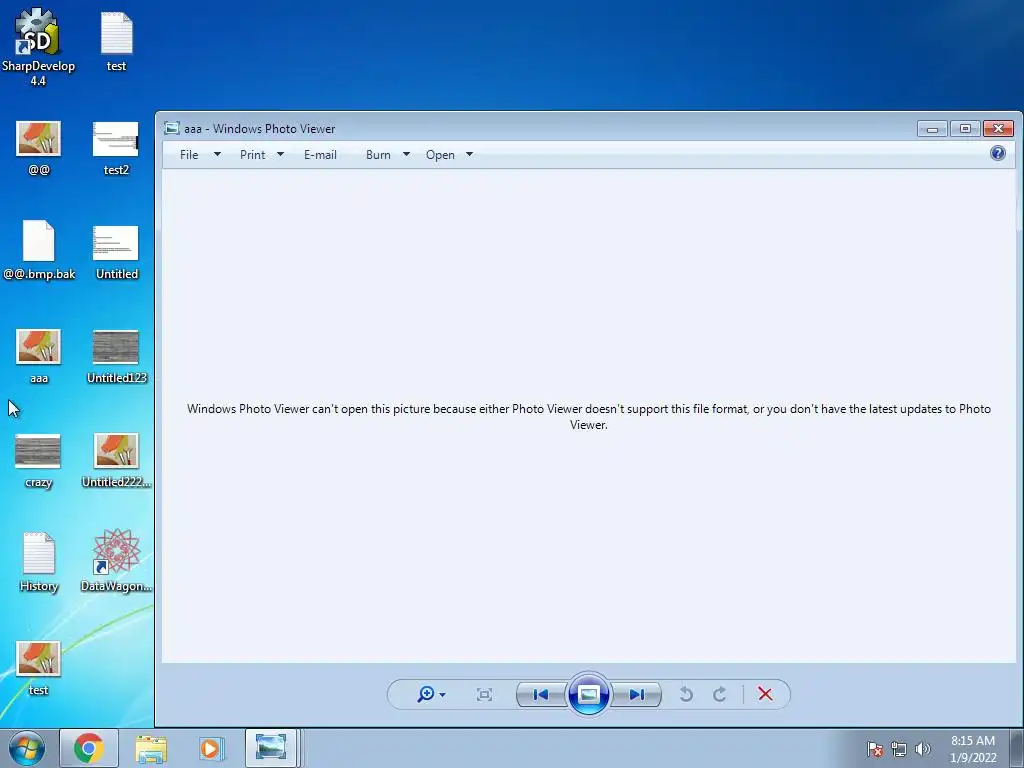Open the Print menu
The height and width of the screenshot is (768, 1024).
point(252,155)
